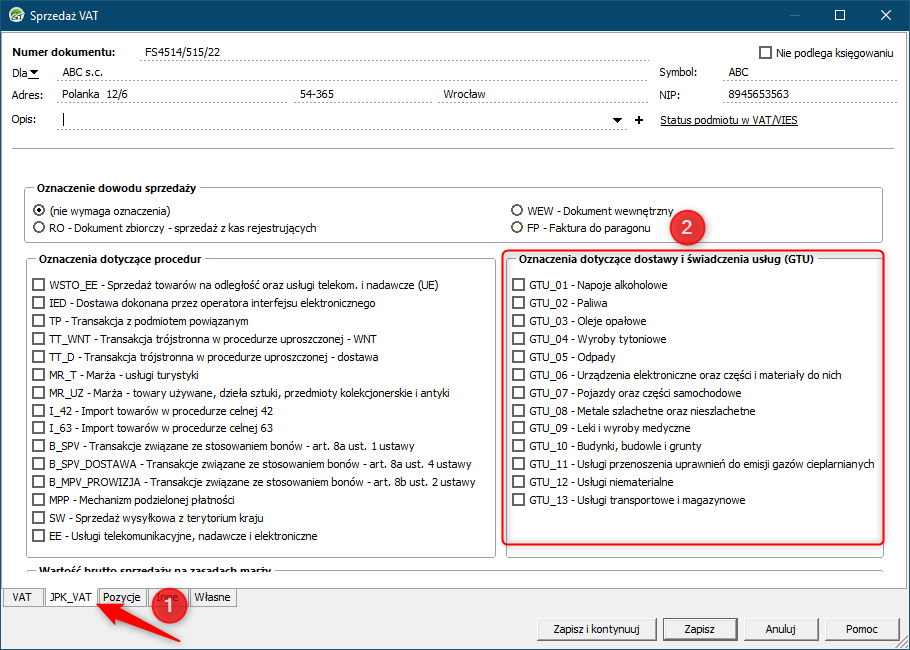Open the Opis dropdown arrow
Image resolution: width=910 pixels, height=650 pixels.
[618, 120]
